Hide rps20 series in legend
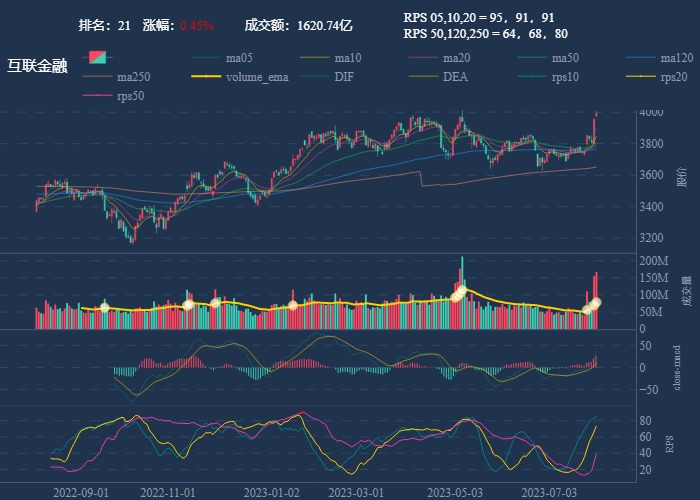 (657, 77)
